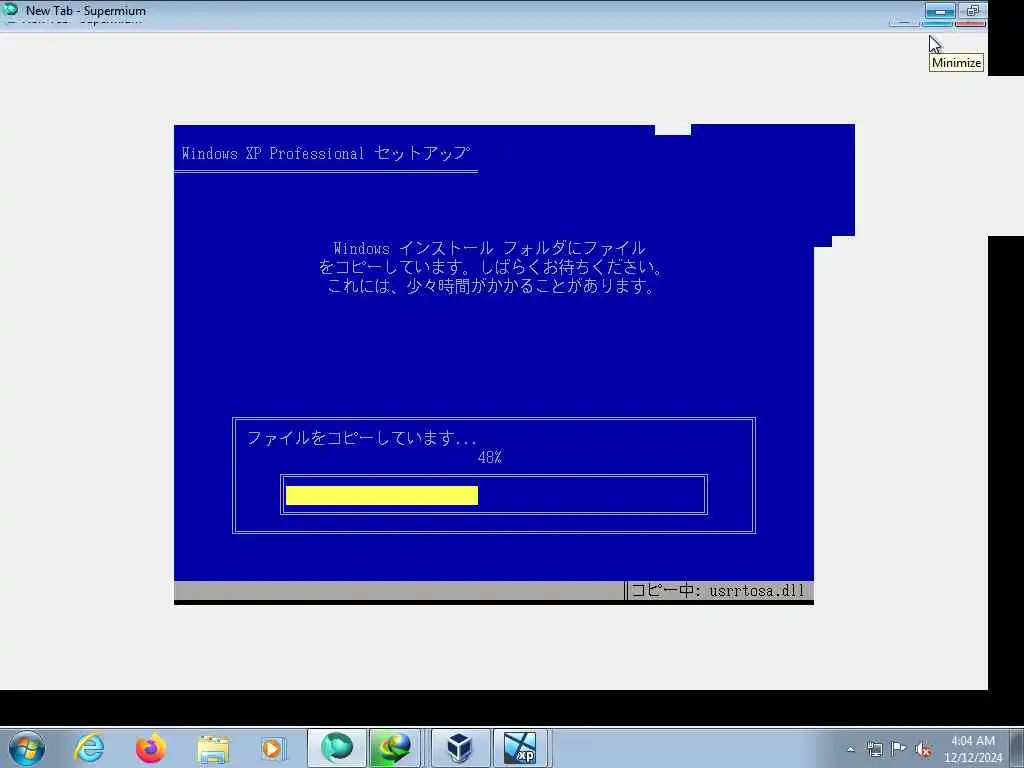This screenshot has height=768, width=1024.
Task: Minimize the Supermium window
Action: coord(940,11)
